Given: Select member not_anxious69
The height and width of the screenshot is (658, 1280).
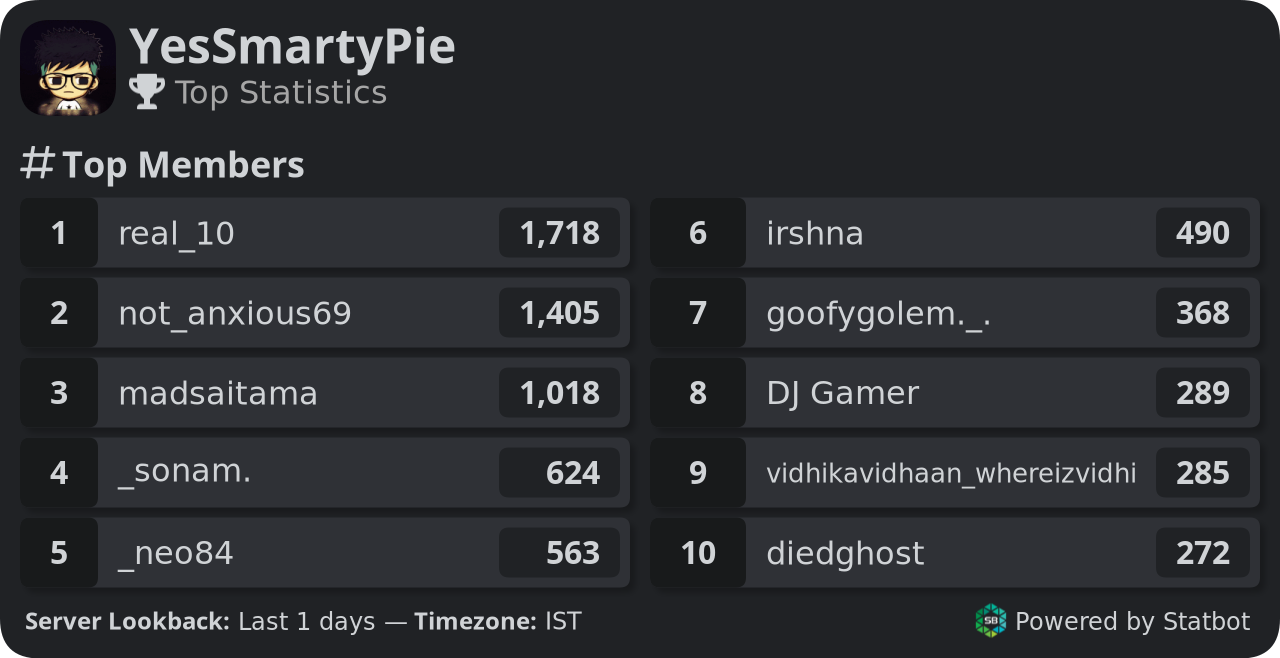Looking at the screenshot, I should pos(325,313).
